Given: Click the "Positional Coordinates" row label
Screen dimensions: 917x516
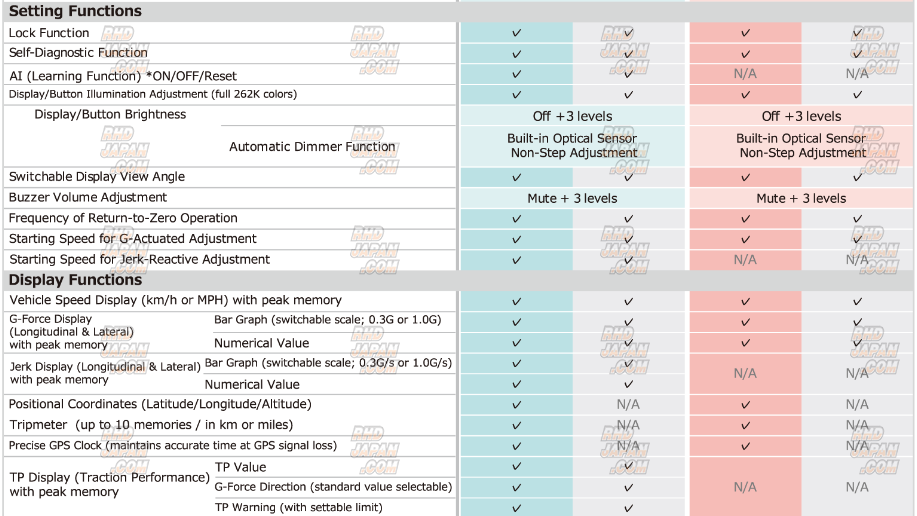Looking at the screenshot, I should [x=160, y=404].
